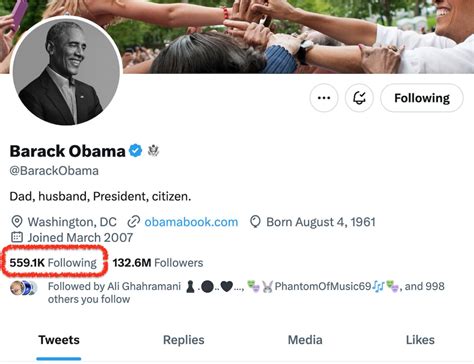474x364 pixels.
Task: Open Barack Obama's profile picture
Action: point(66,72)
